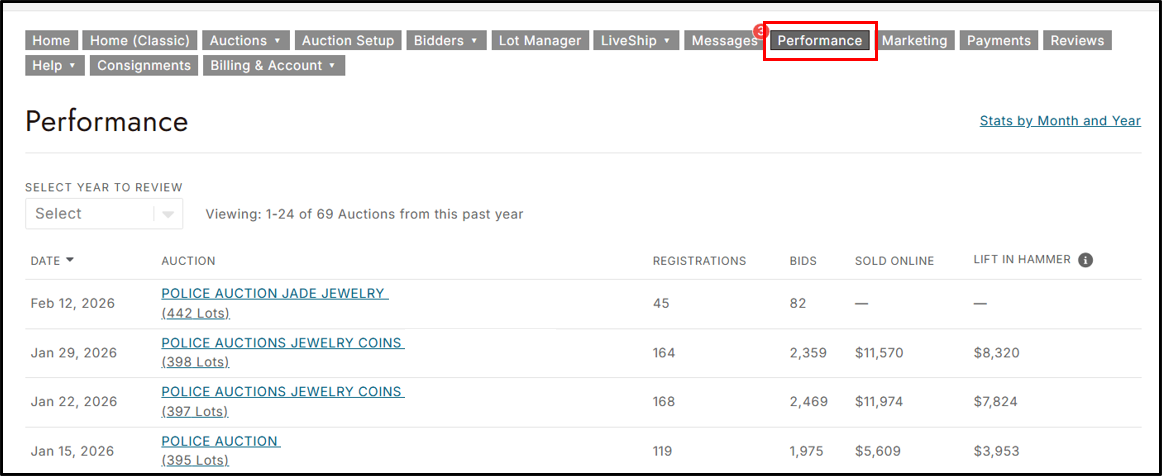Click the Jan 22, 2026 date cell
This screenshot has width=1162, height=476.
(x=73, y=402)
